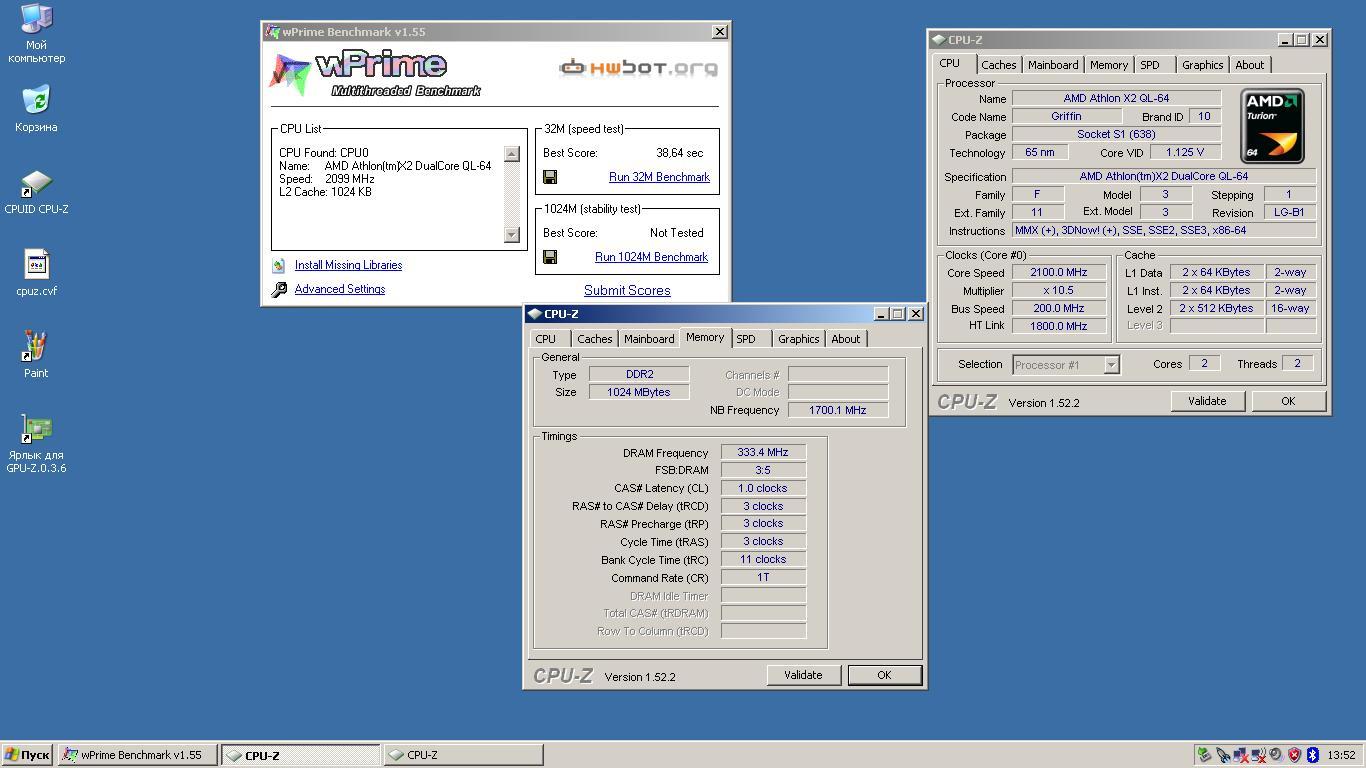Click the rocket tray icon
This screenshot has width=1366, height=768.
click(x=1223, y=755)
